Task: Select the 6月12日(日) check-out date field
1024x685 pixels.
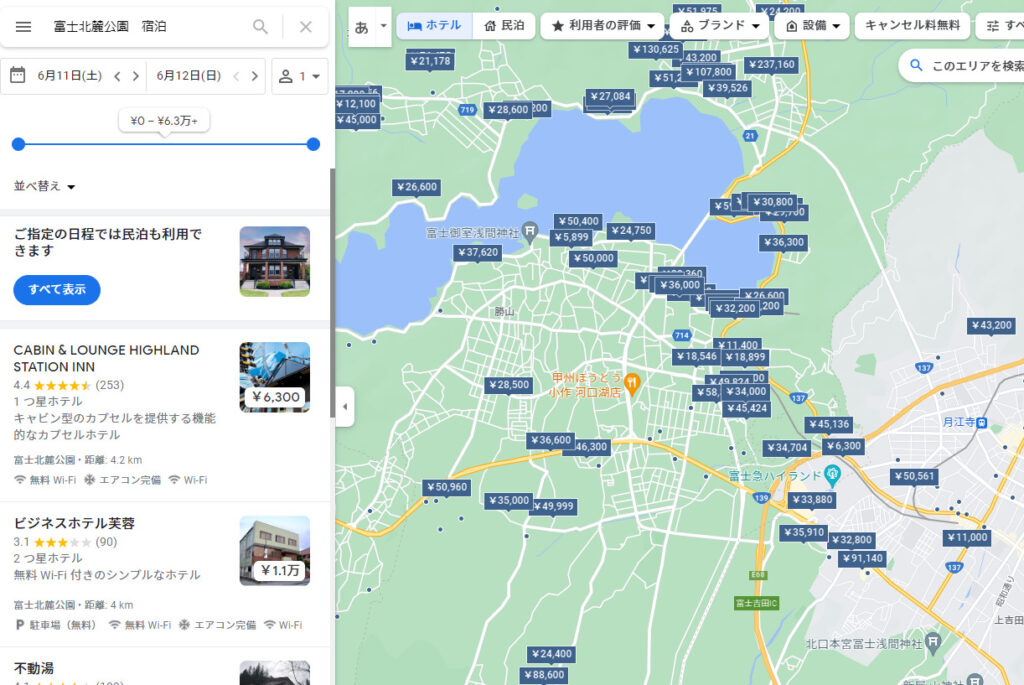Action: tap(189, 76)
